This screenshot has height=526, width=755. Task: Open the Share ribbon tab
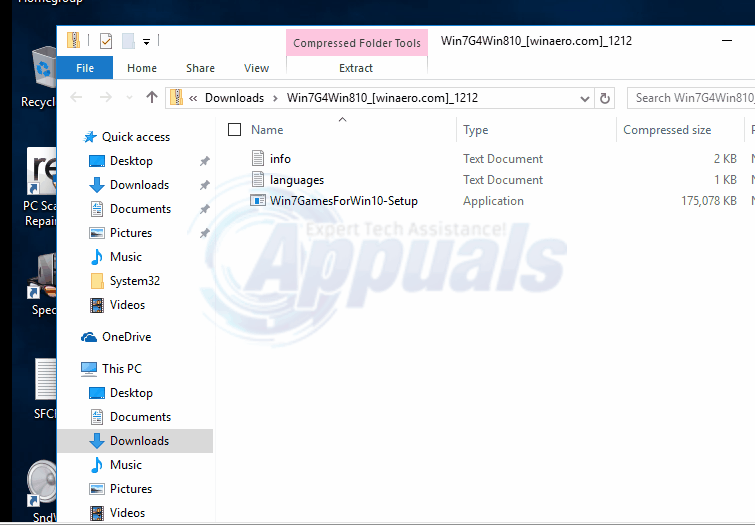[x=200, y=68]
